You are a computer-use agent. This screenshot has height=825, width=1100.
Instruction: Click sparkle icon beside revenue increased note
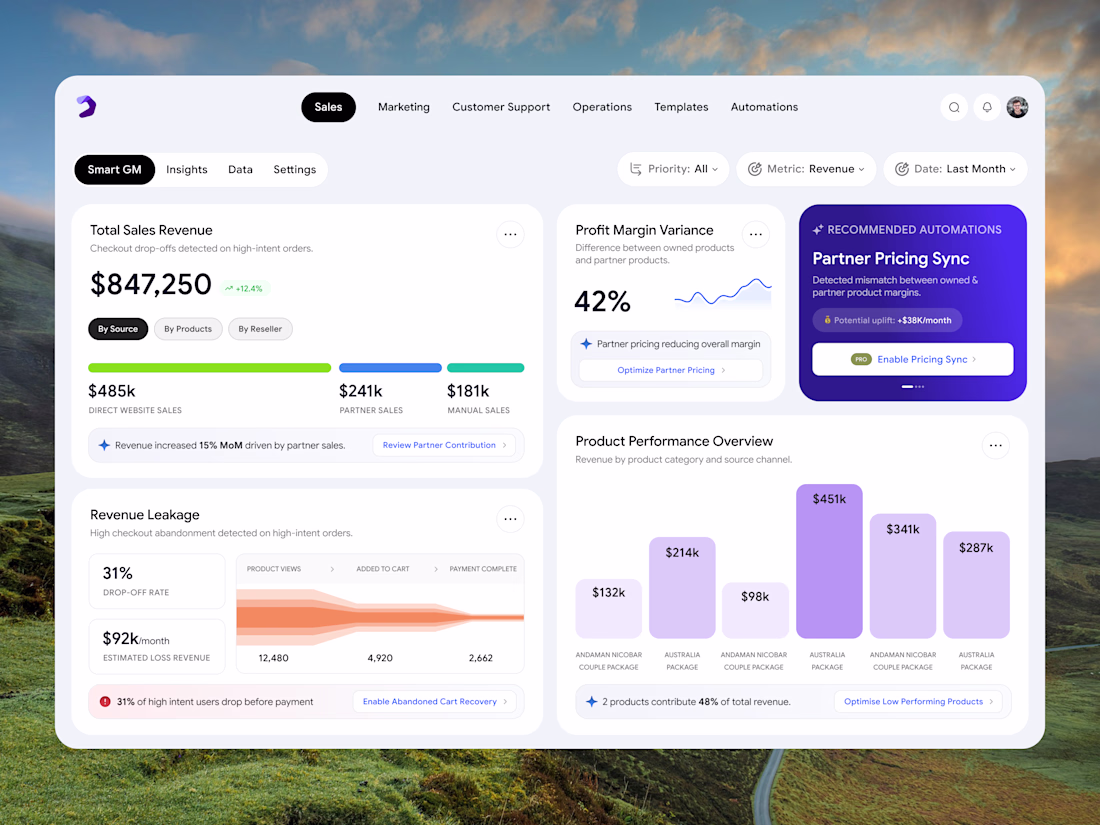coord(105,445)
